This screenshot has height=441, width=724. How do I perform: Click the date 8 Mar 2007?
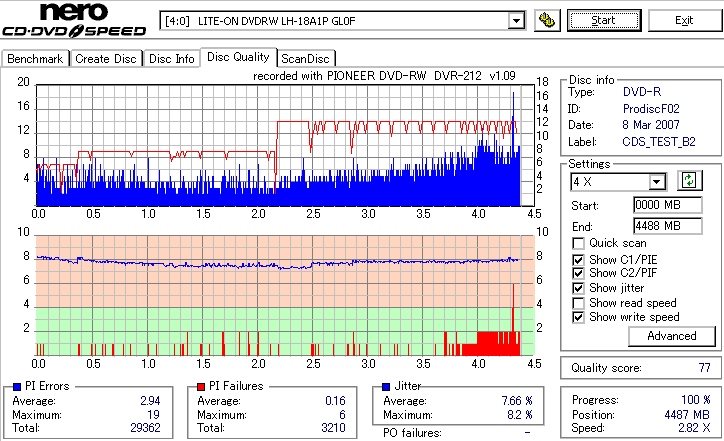(651, 125)
